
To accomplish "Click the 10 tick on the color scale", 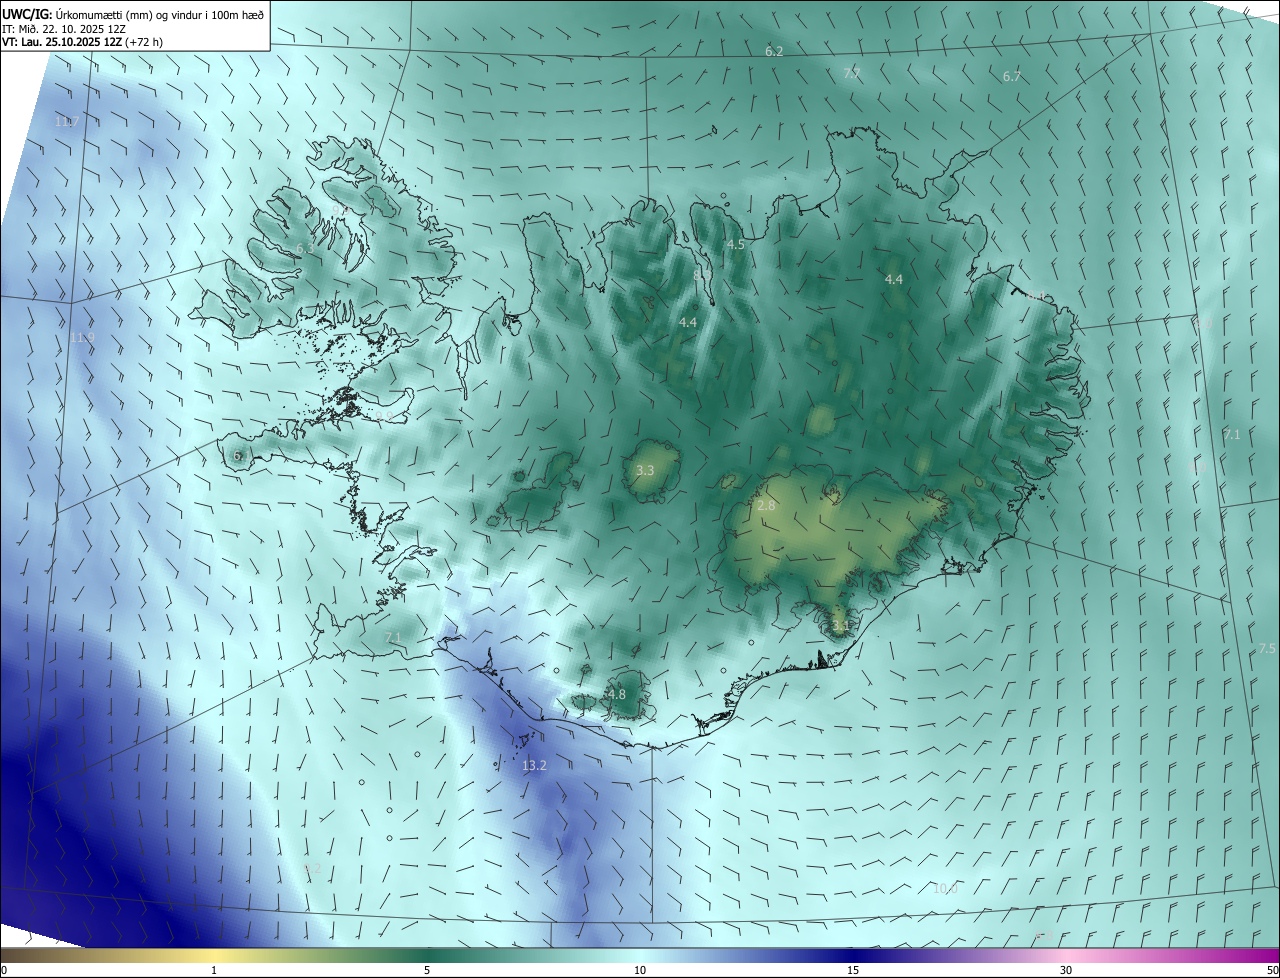I will pos(640,970).
